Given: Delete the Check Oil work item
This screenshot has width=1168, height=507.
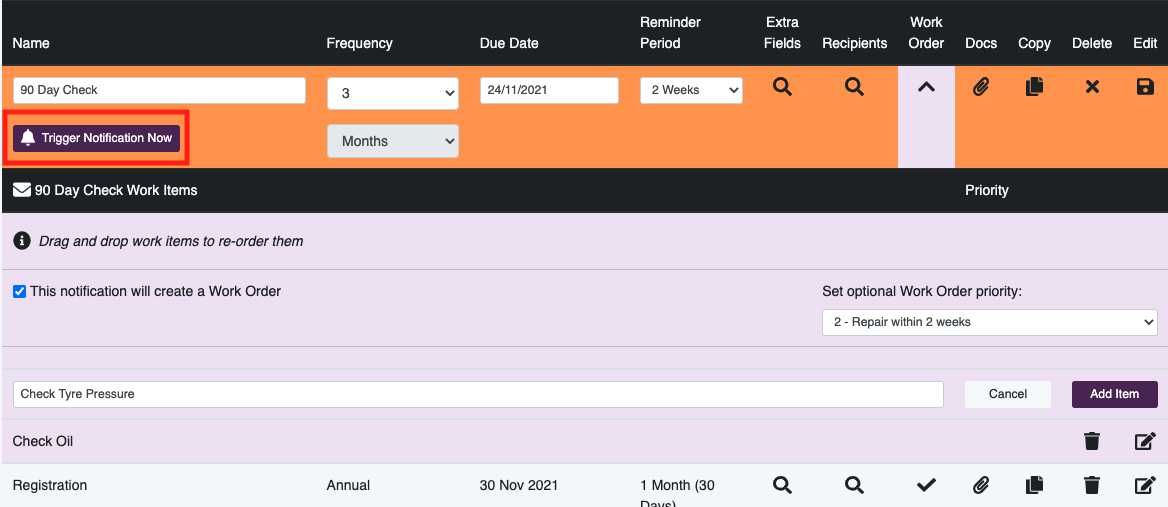Looking at the screenshot, I should click(1092, 441).
